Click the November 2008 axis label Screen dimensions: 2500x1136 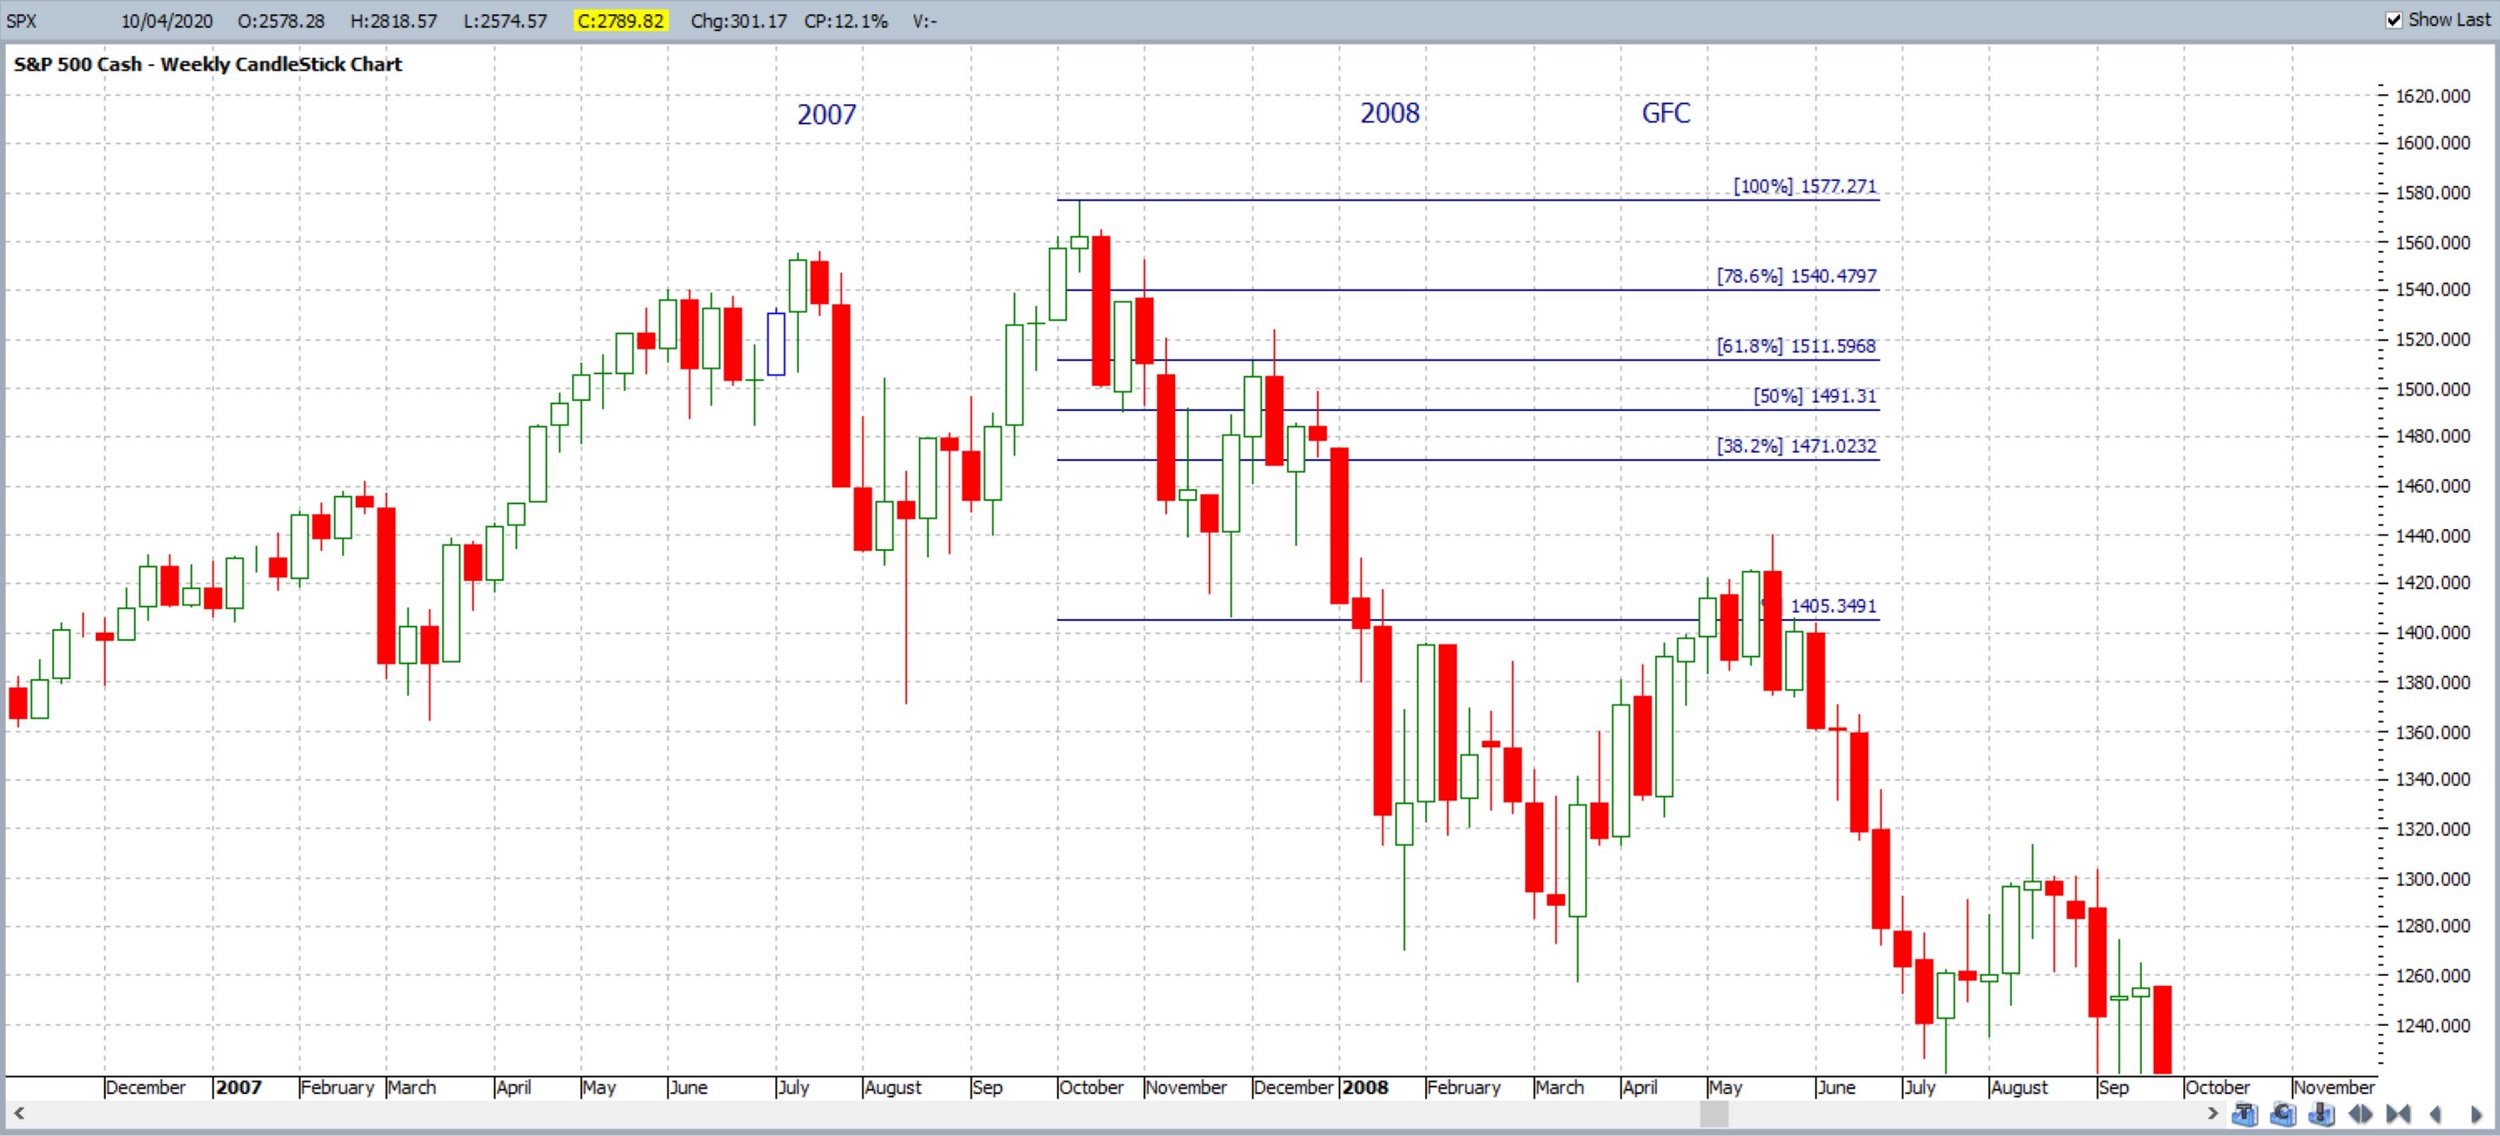click(2334, 1087)
